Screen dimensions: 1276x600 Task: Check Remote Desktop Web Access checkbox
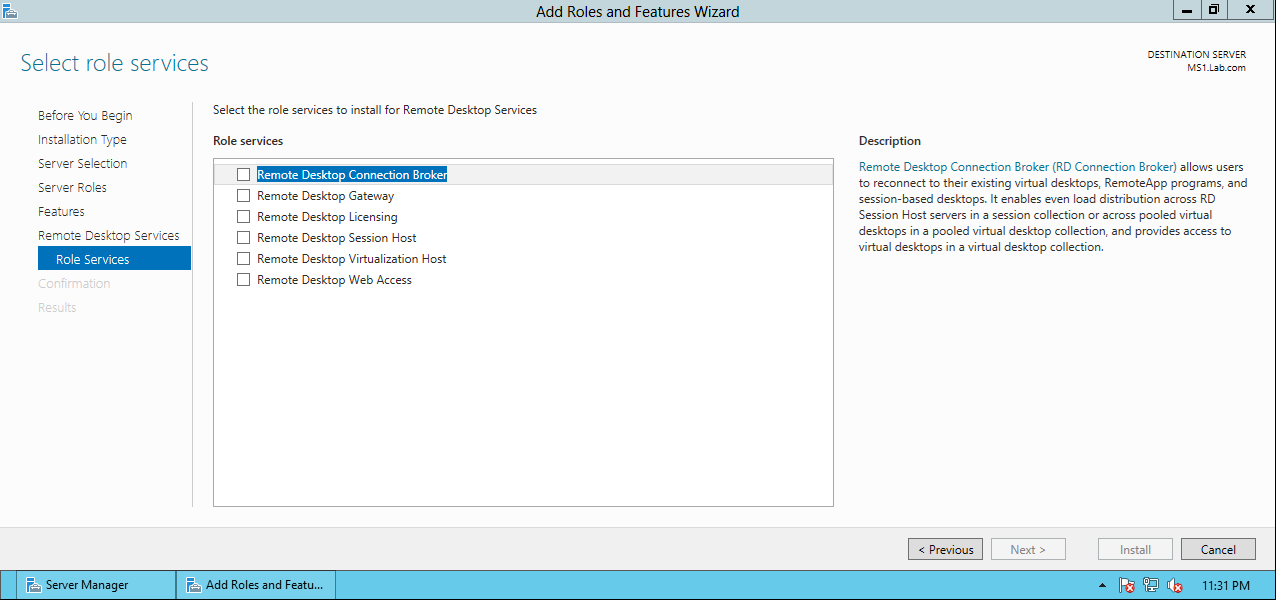pos(243,280)
